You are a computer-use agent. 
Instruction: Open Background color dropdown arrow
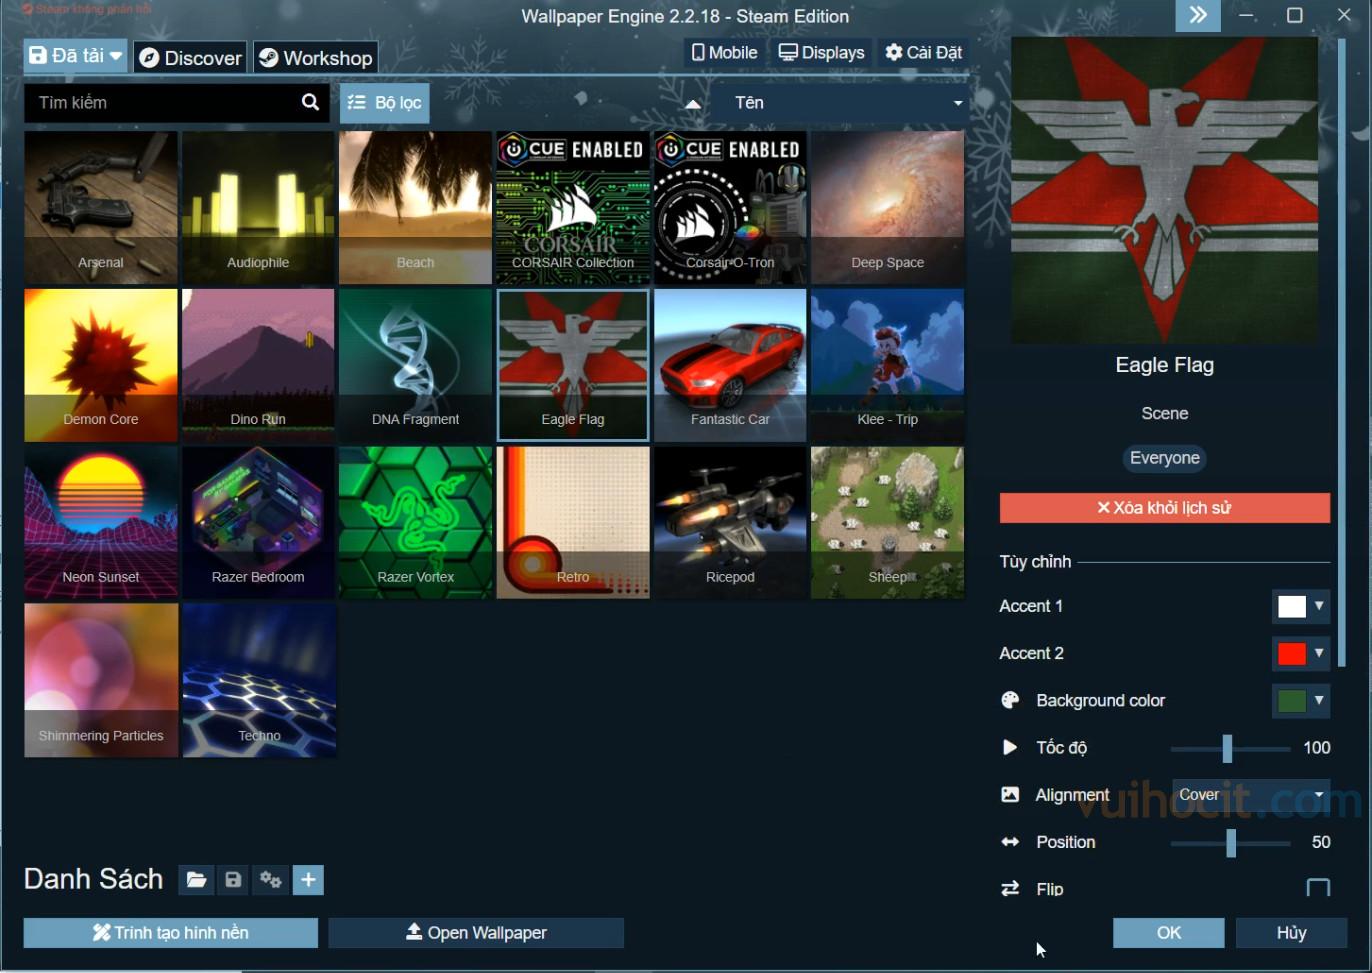pyautogui.click(x=1319, y=700)
